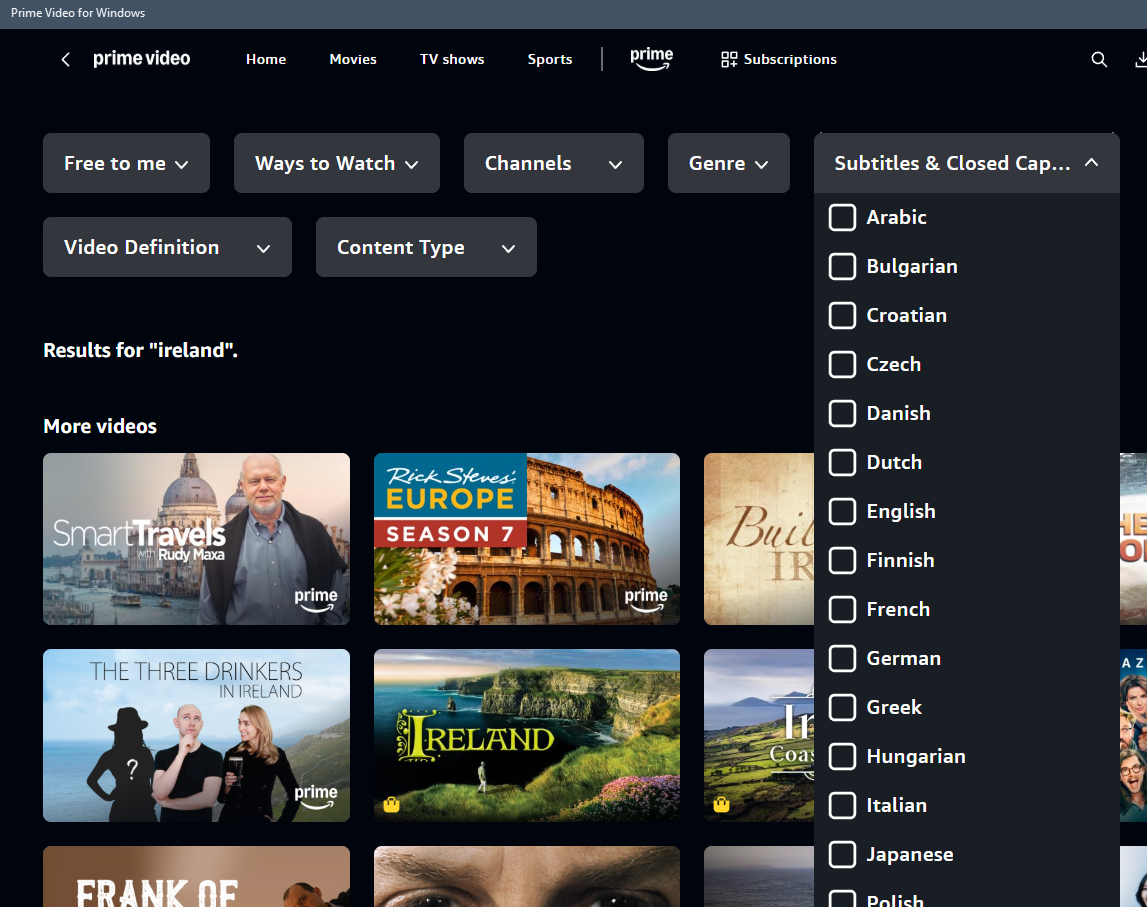Open the Ways to Watch filter

tap(336, 163)
